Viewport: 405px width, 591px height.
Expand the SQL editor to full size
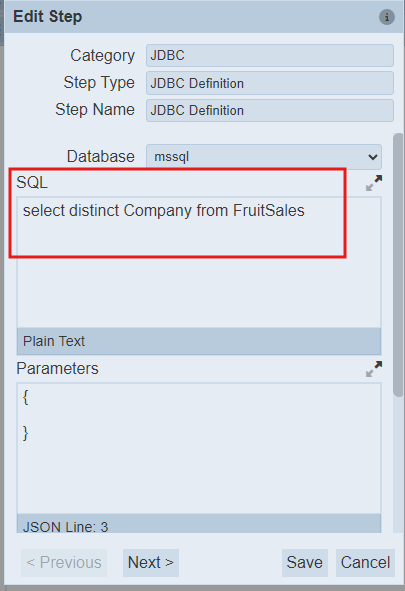374,183
